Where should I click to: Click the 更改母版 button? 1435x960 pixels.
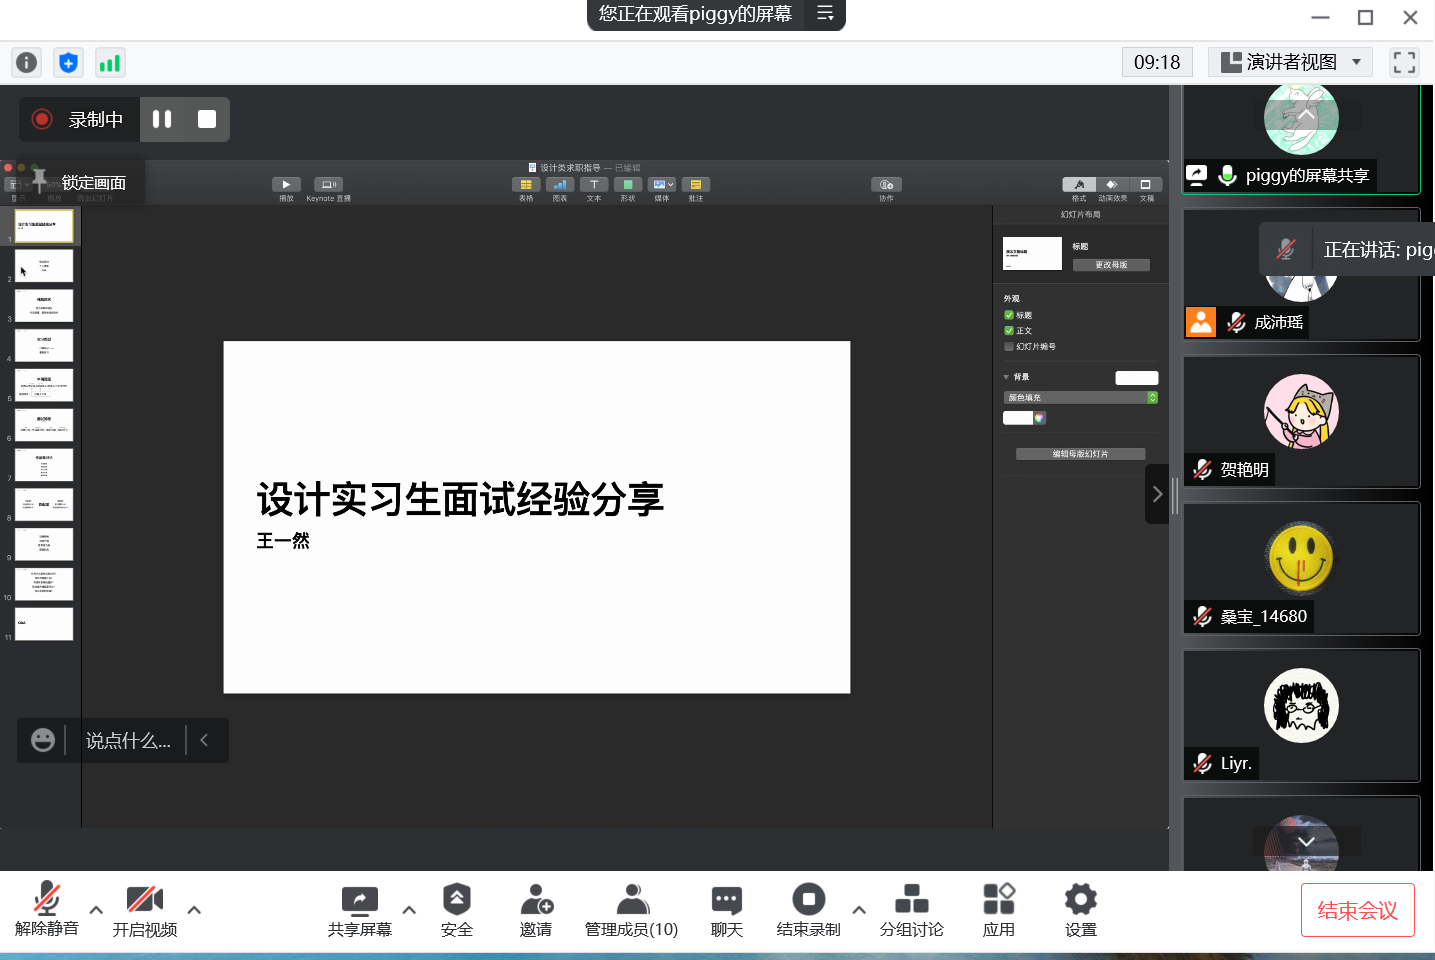coord(1111,263)
